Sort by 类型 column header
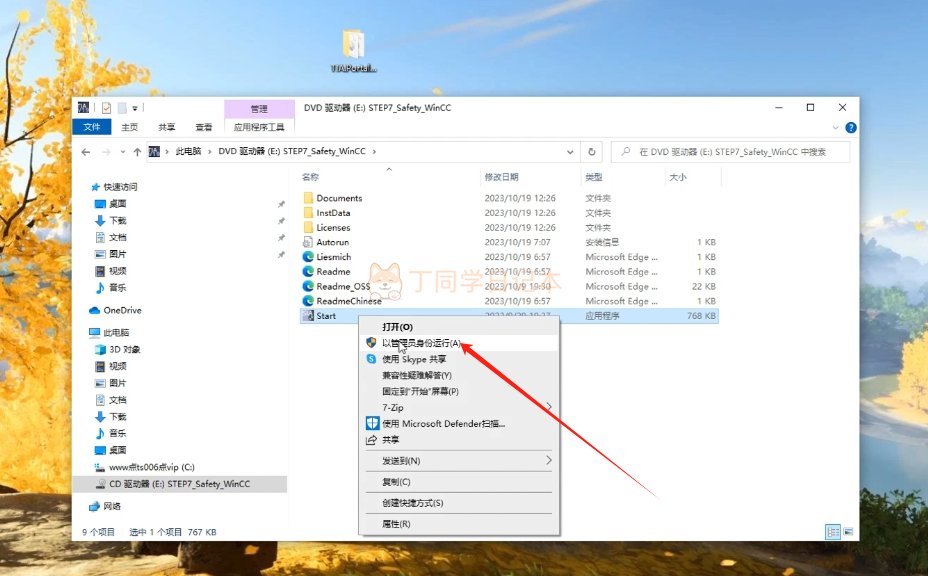The width and height of the screenshot is (928, 576). (x=594, y=177)
